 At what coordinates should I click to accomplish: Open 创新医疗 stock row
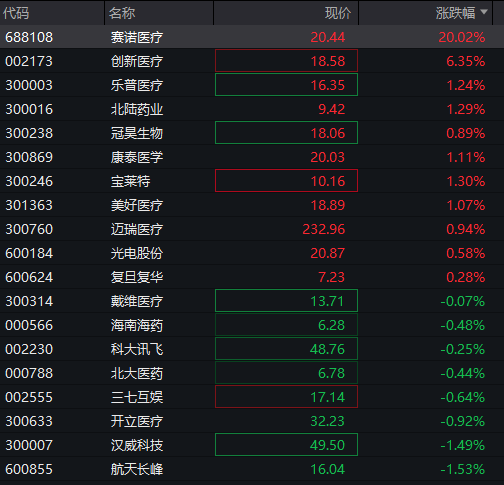pyautogui.click(x=252, y=61)
